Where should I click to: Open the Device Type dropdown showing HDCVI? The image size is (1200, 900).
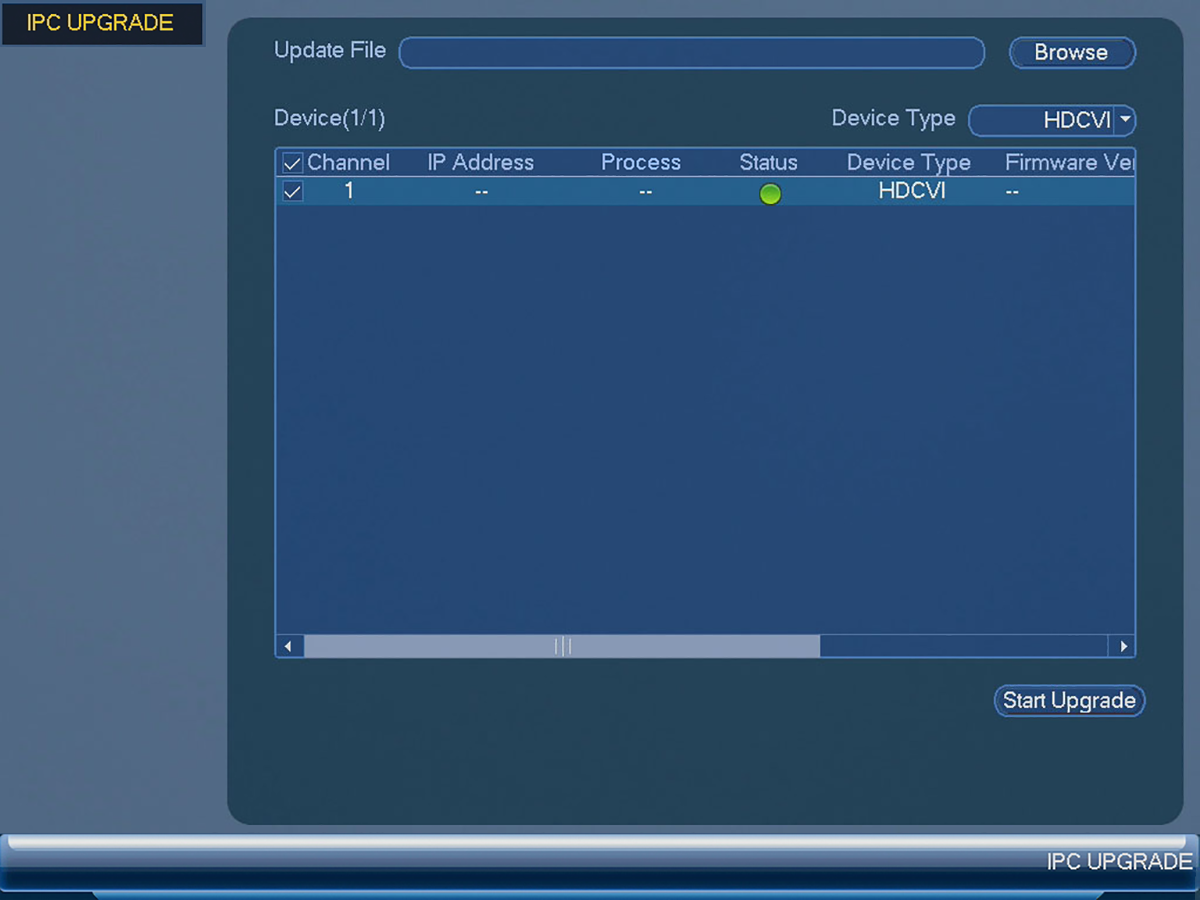(1052, 121)
